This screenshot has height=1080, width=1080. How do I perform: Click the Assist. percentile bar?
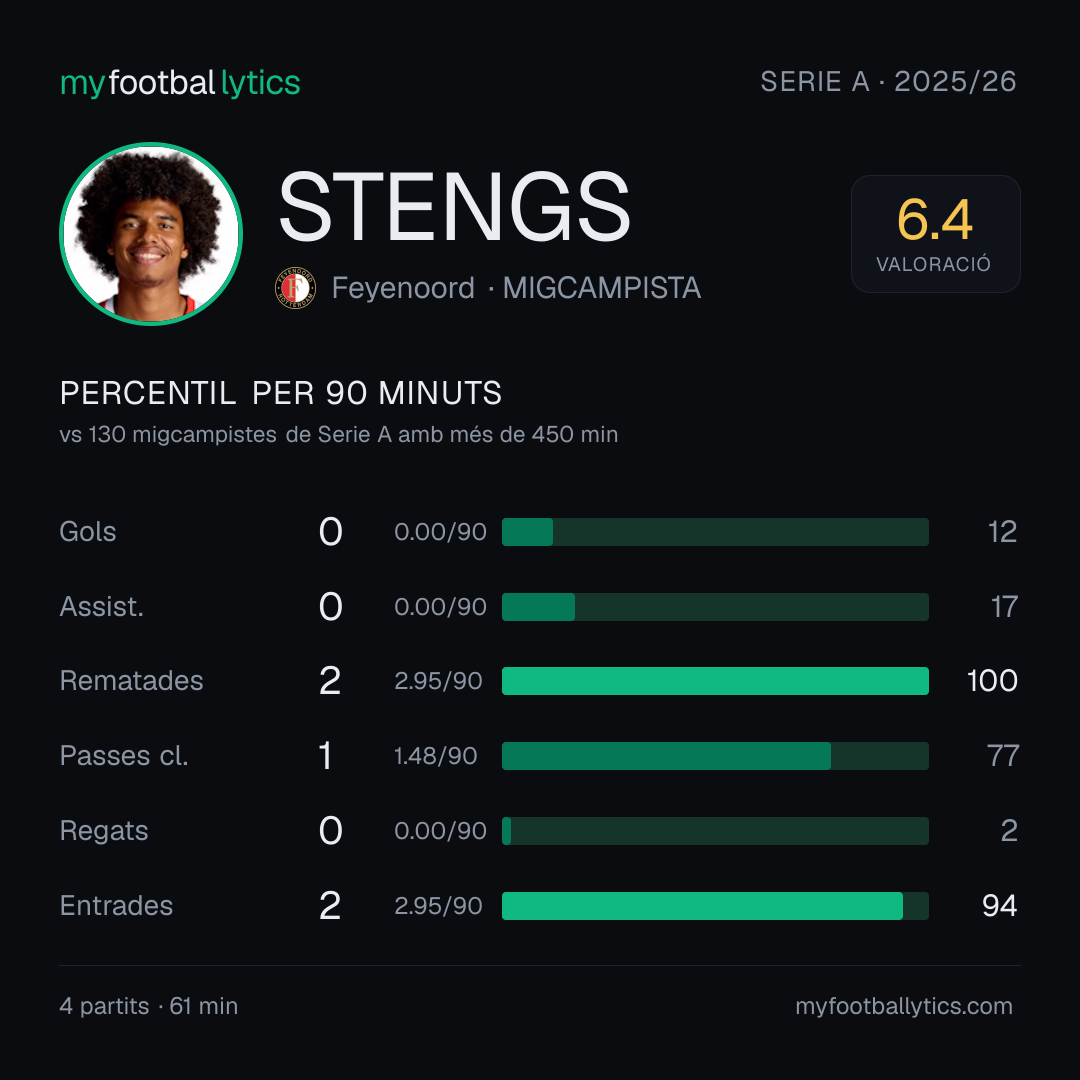(715, 607)
